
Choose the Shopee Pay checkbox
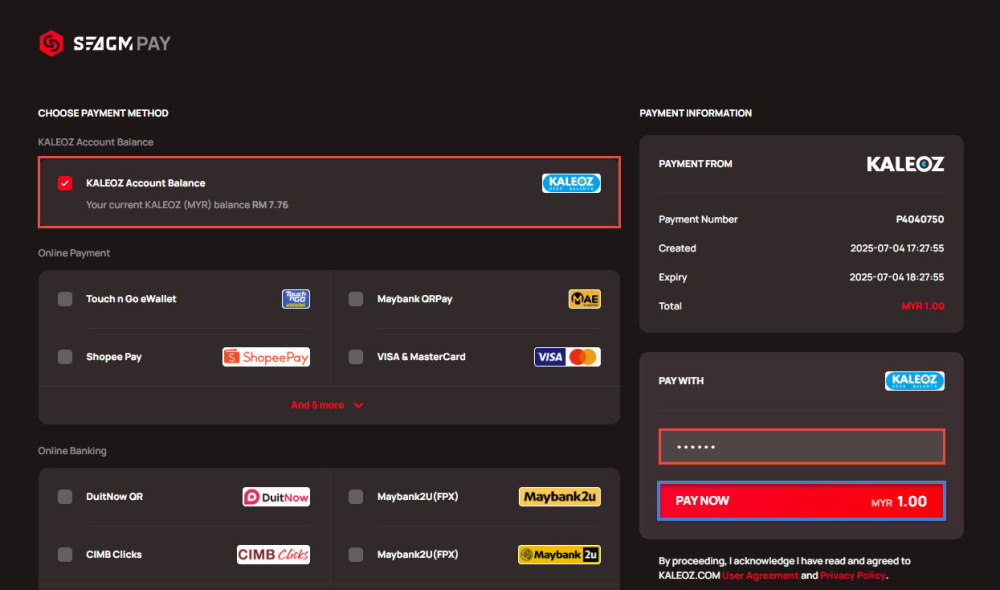65,357
